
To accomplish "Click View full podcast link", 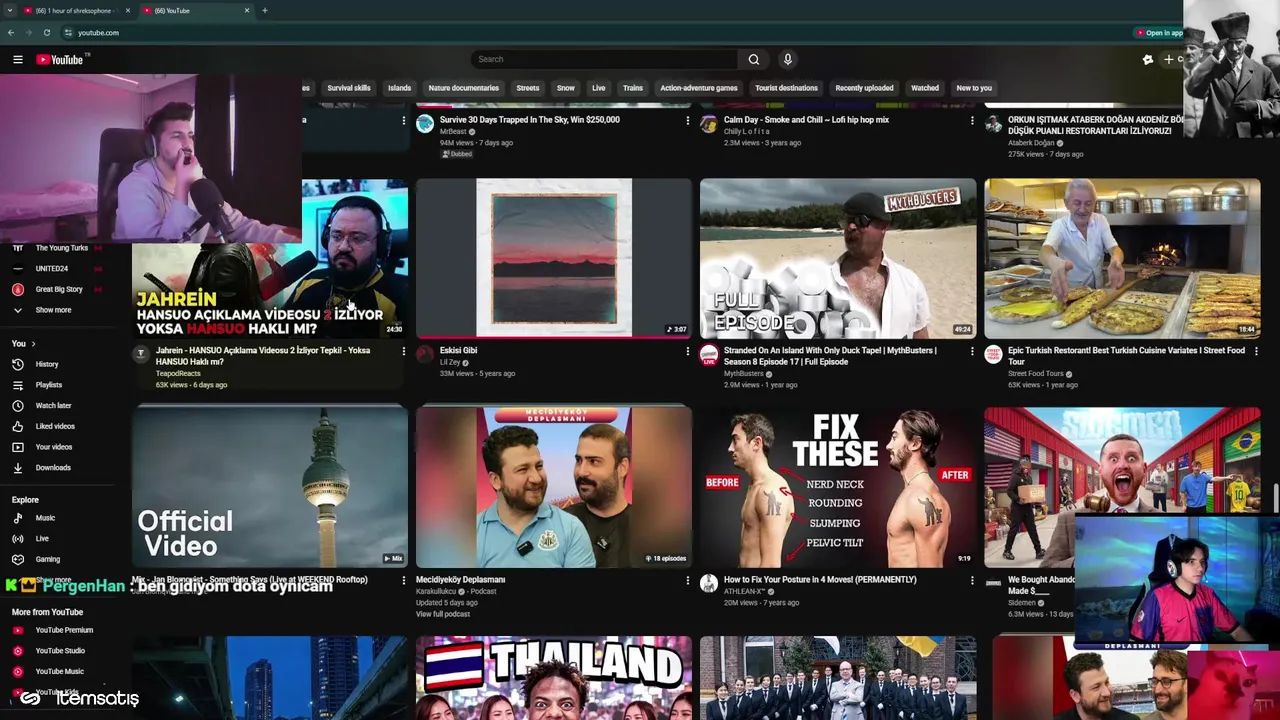I will (442, 614).
